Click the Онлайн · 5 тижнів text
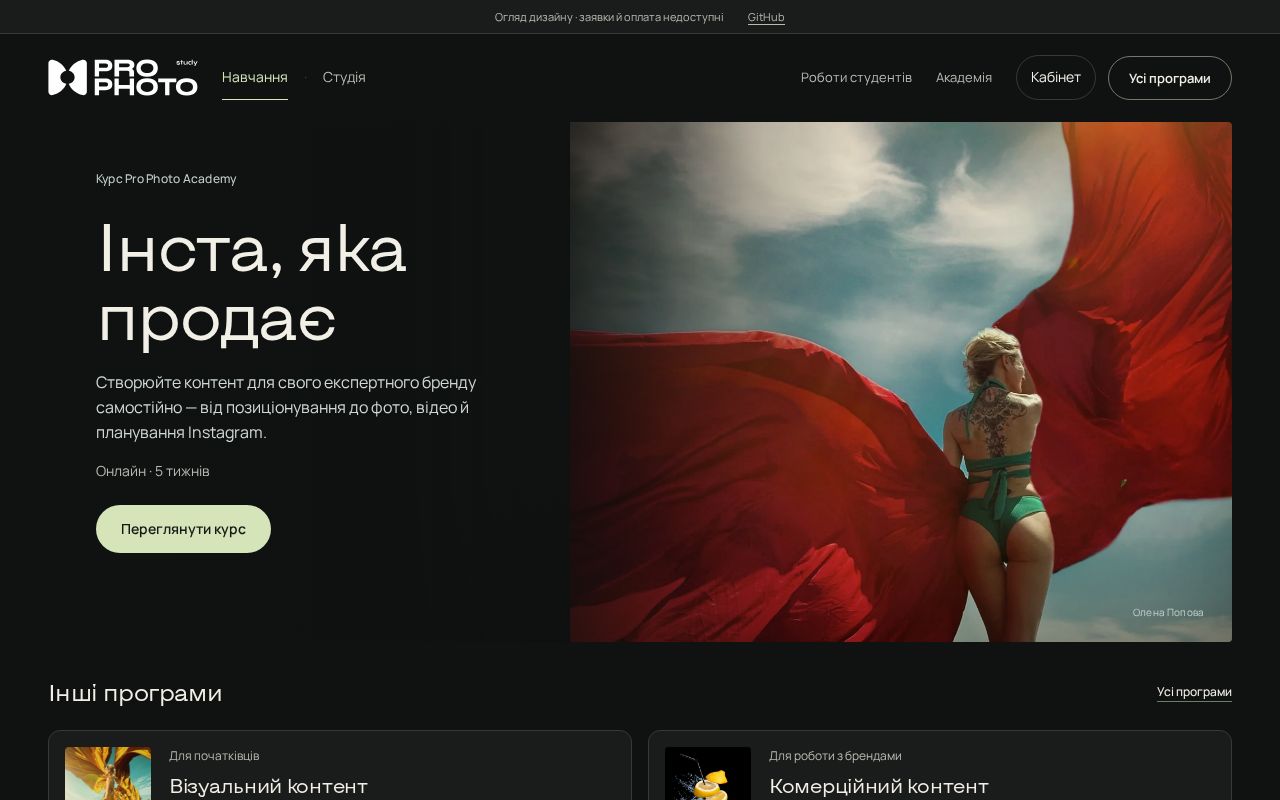The height and width of the screenshot is (800, 1280). tap(153, 471)
